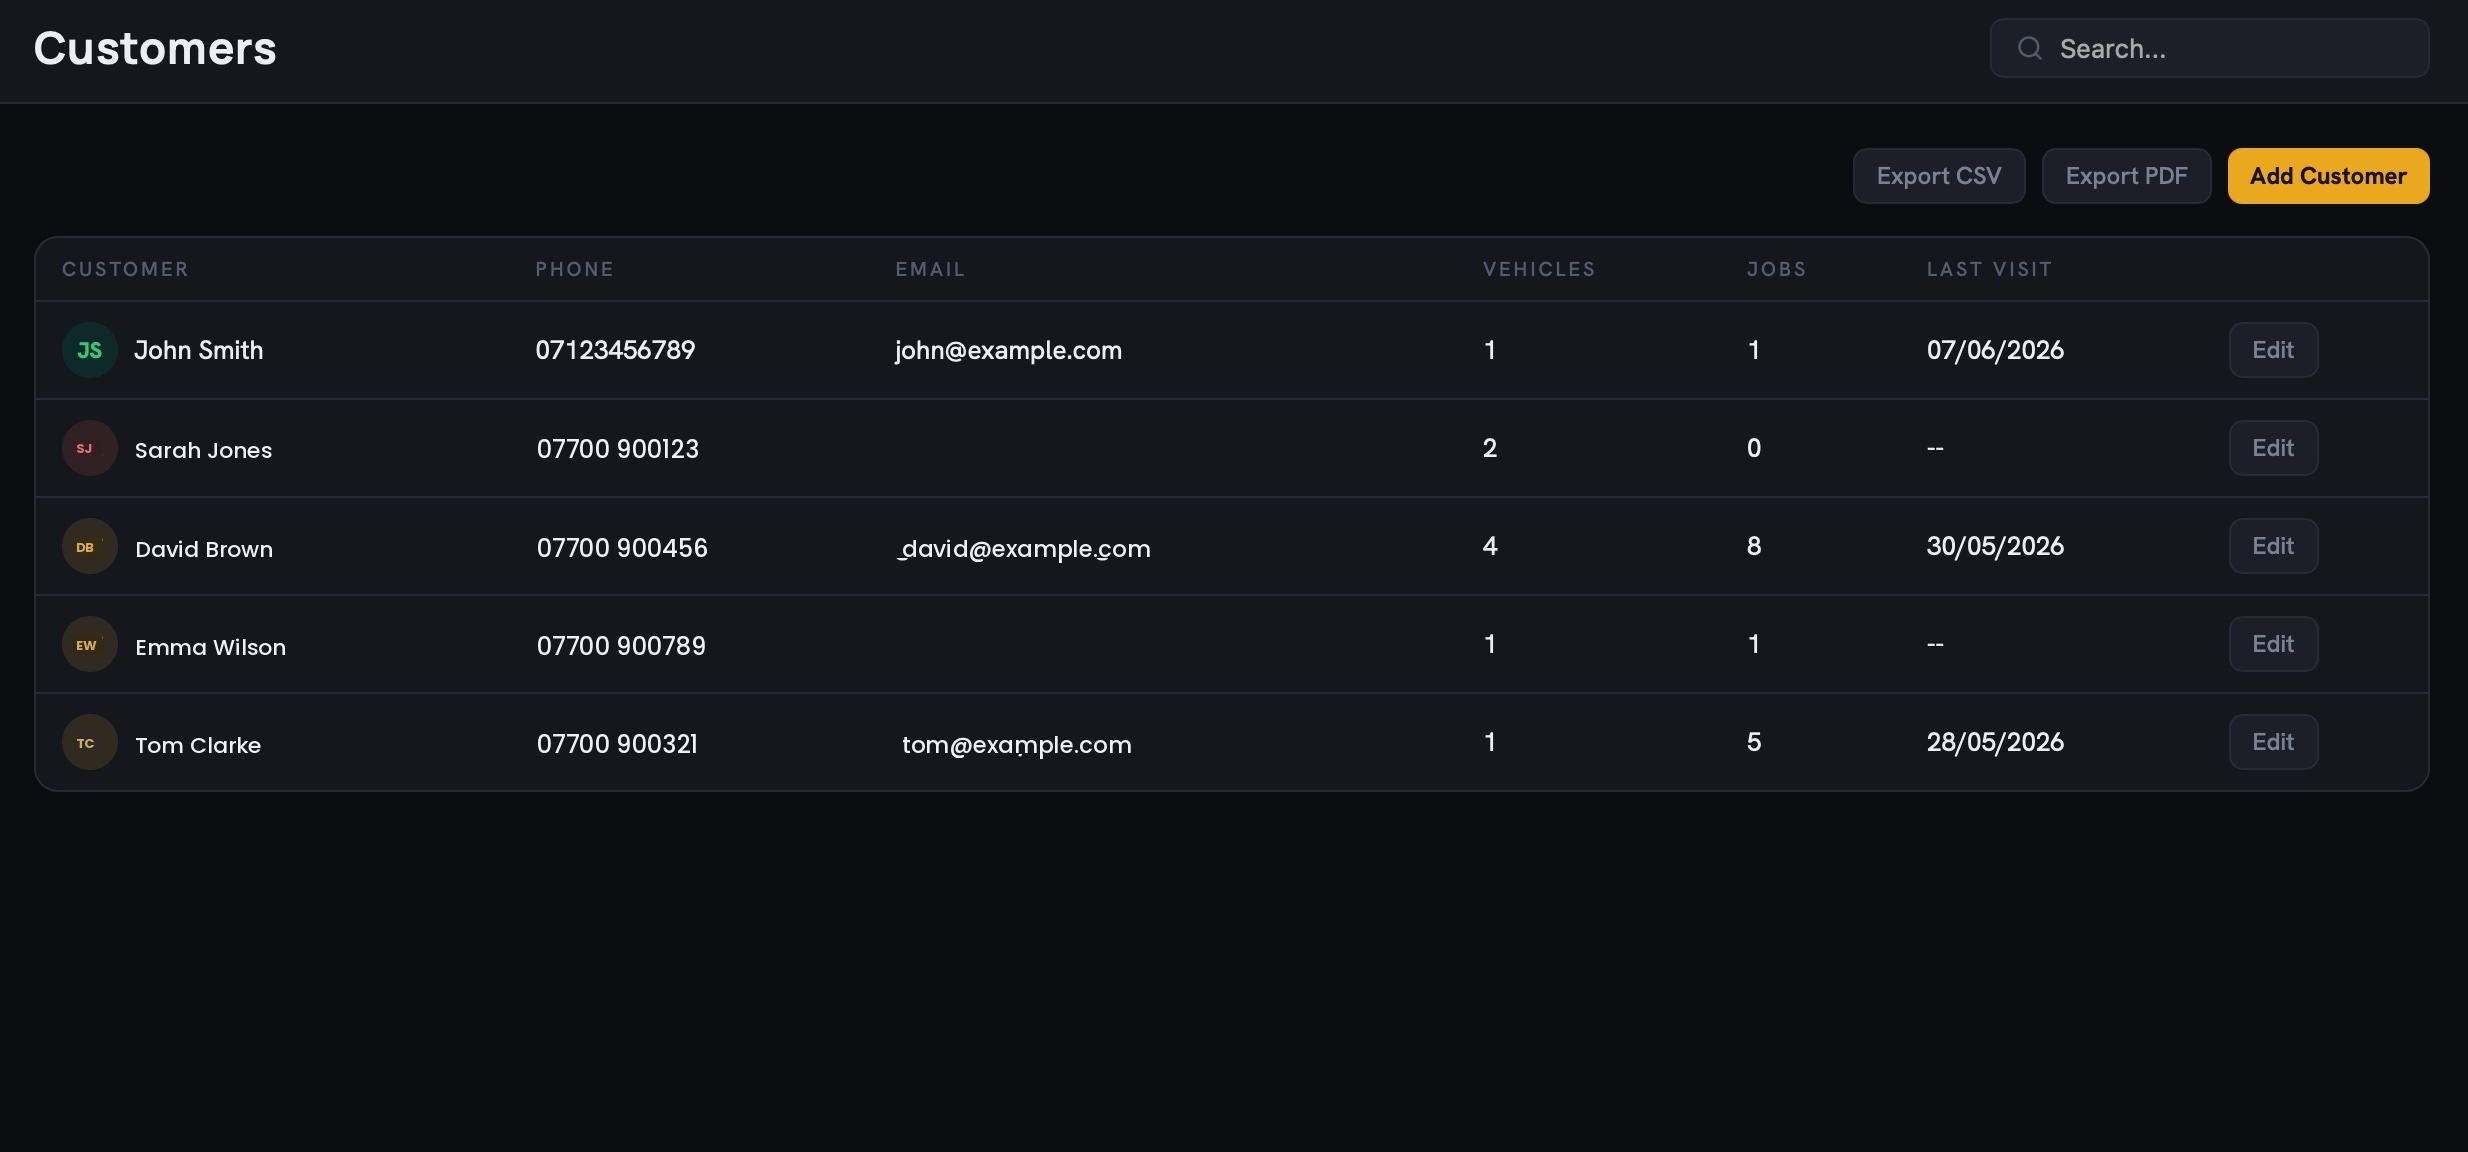Click the Customers page title
The width and height of the screenshot is (2468, 1152).
(x=155, y=48)
